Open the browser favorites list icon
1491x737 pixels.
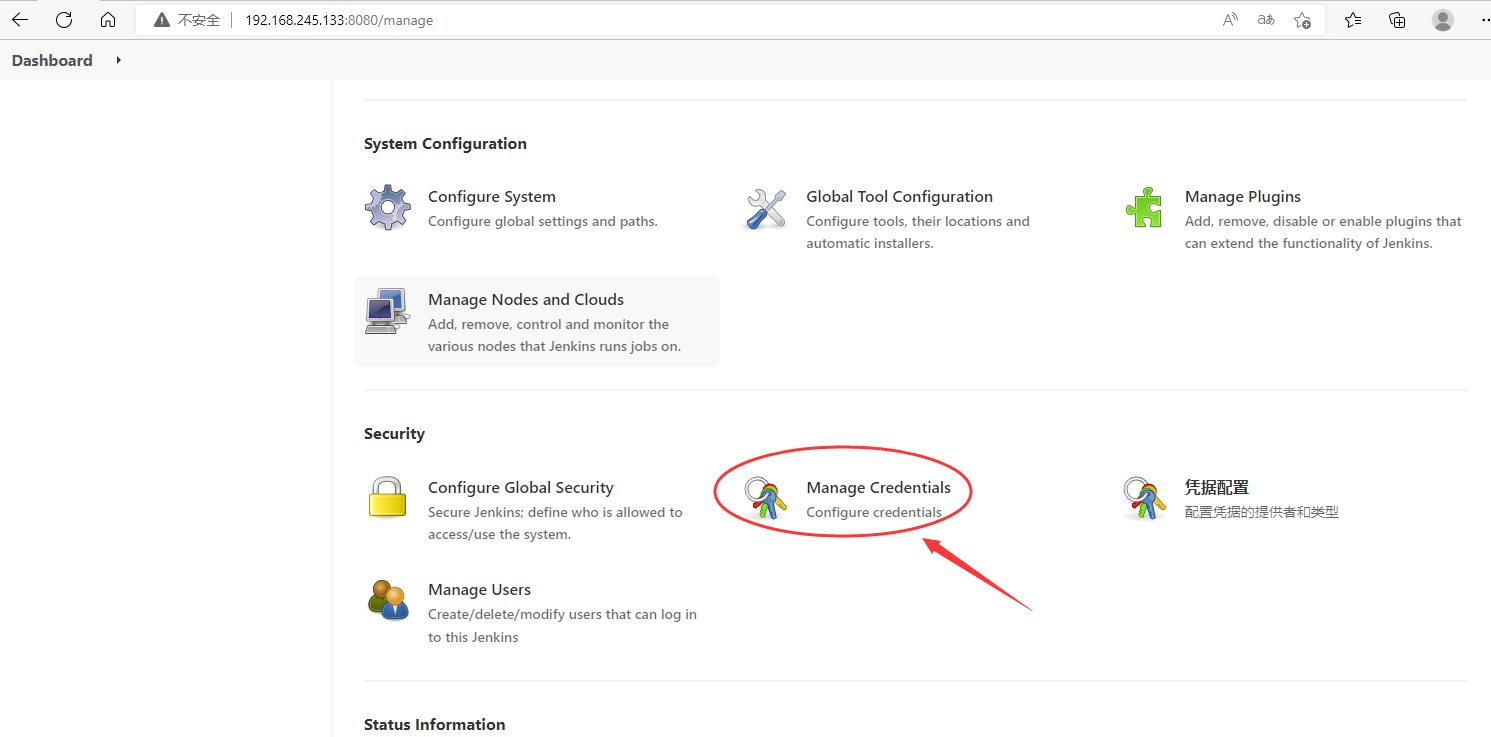click(1353, 20)
